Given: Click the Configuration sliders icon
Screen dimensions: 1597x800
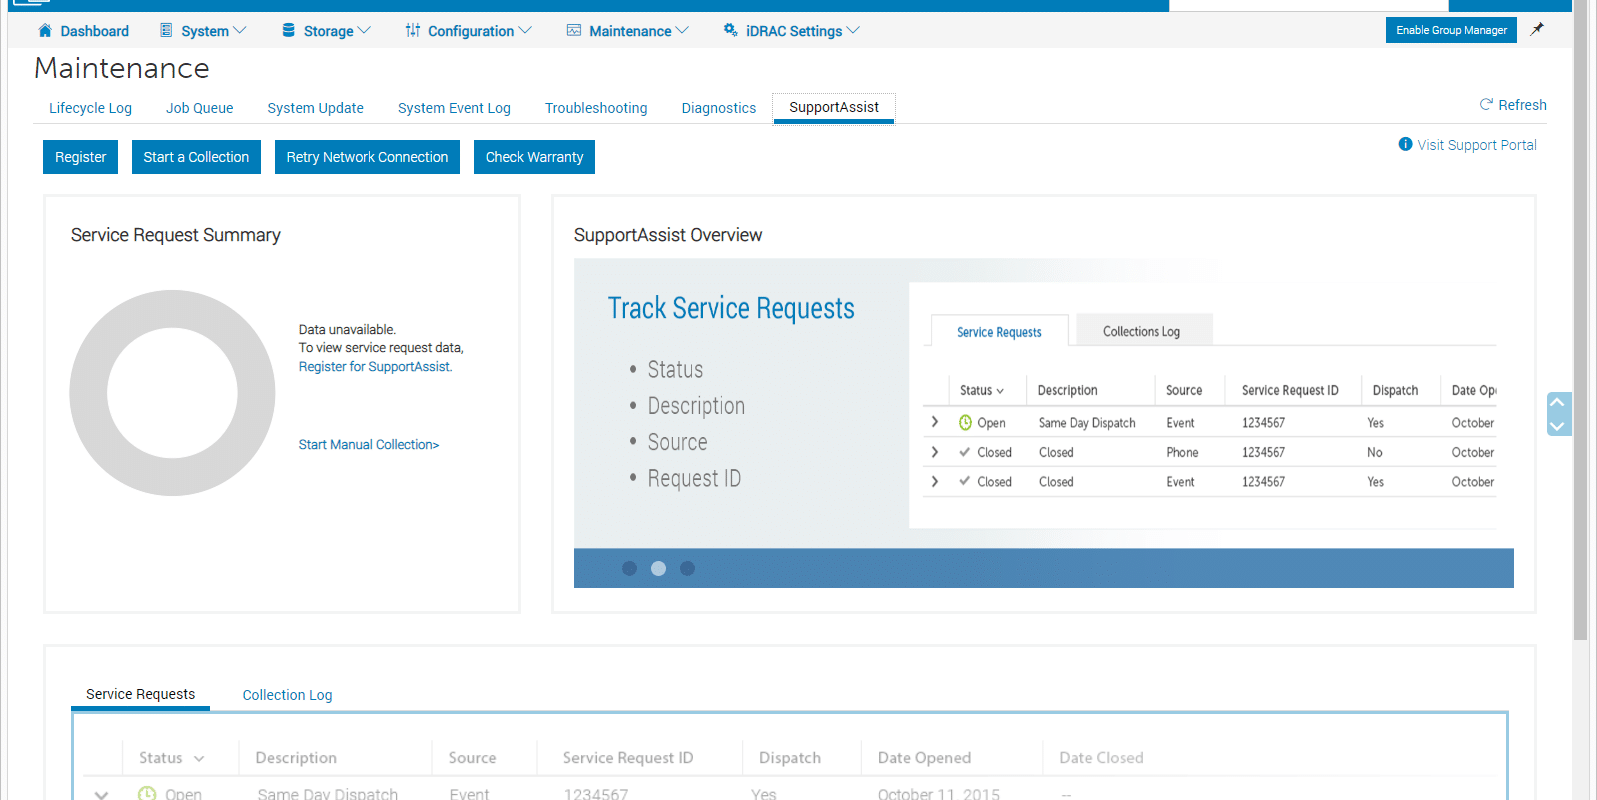Looking at the screenshot, I should click(413, 31).
